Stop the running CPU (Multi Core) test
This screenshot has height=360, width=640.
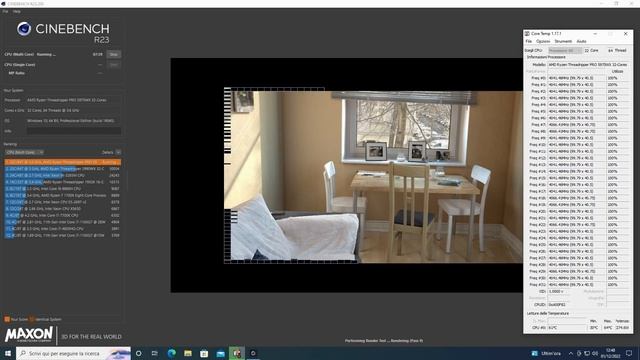[114, 54]
